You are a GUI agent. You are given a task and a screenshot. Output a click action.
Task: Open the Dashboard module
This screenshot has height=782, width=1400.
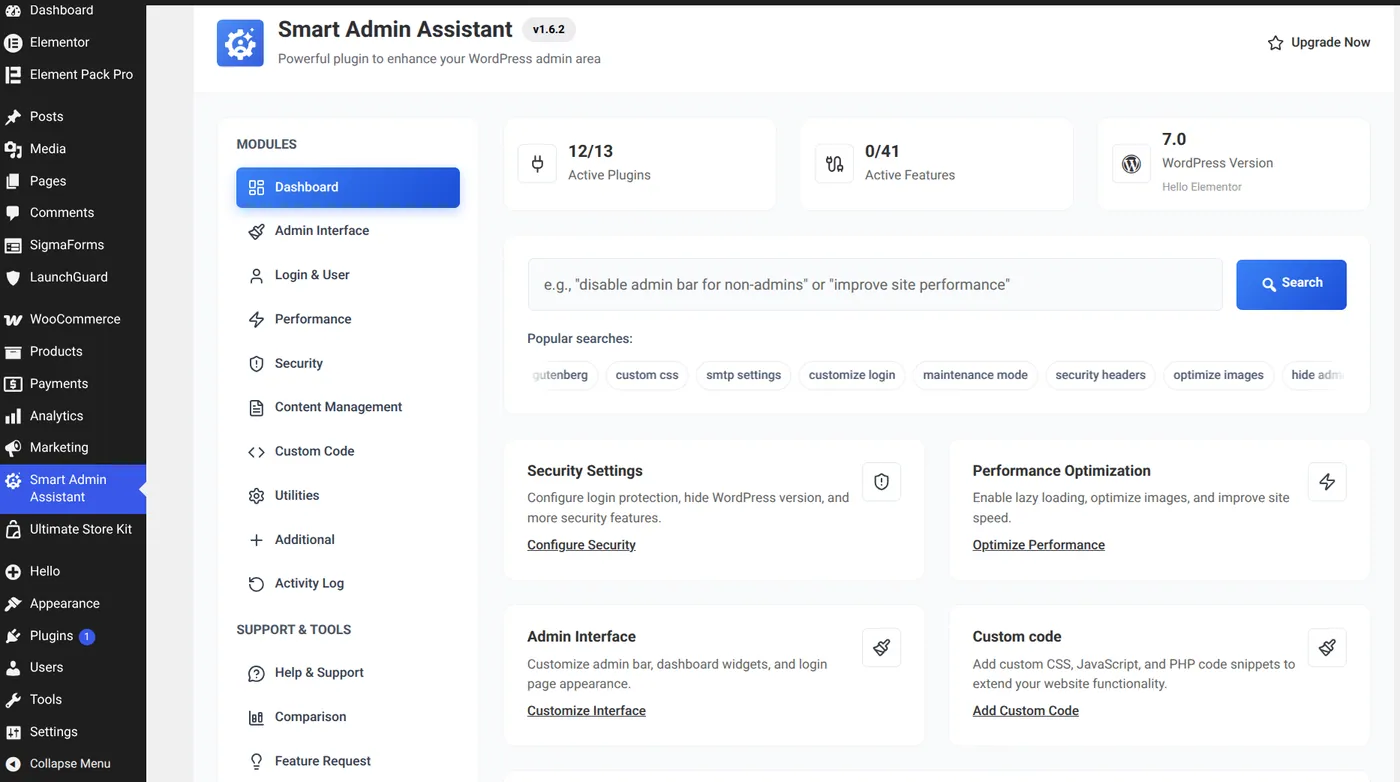348,187
